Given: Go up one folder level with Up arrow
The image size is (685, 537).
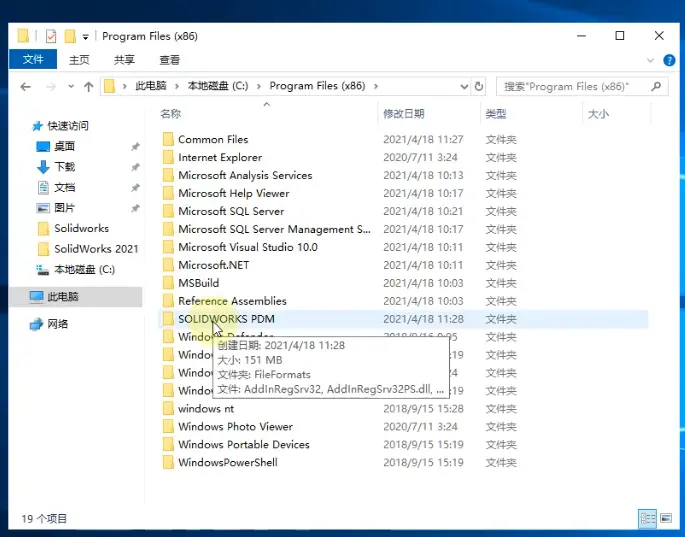Looking at the screenshot, I should coord(89,87).
